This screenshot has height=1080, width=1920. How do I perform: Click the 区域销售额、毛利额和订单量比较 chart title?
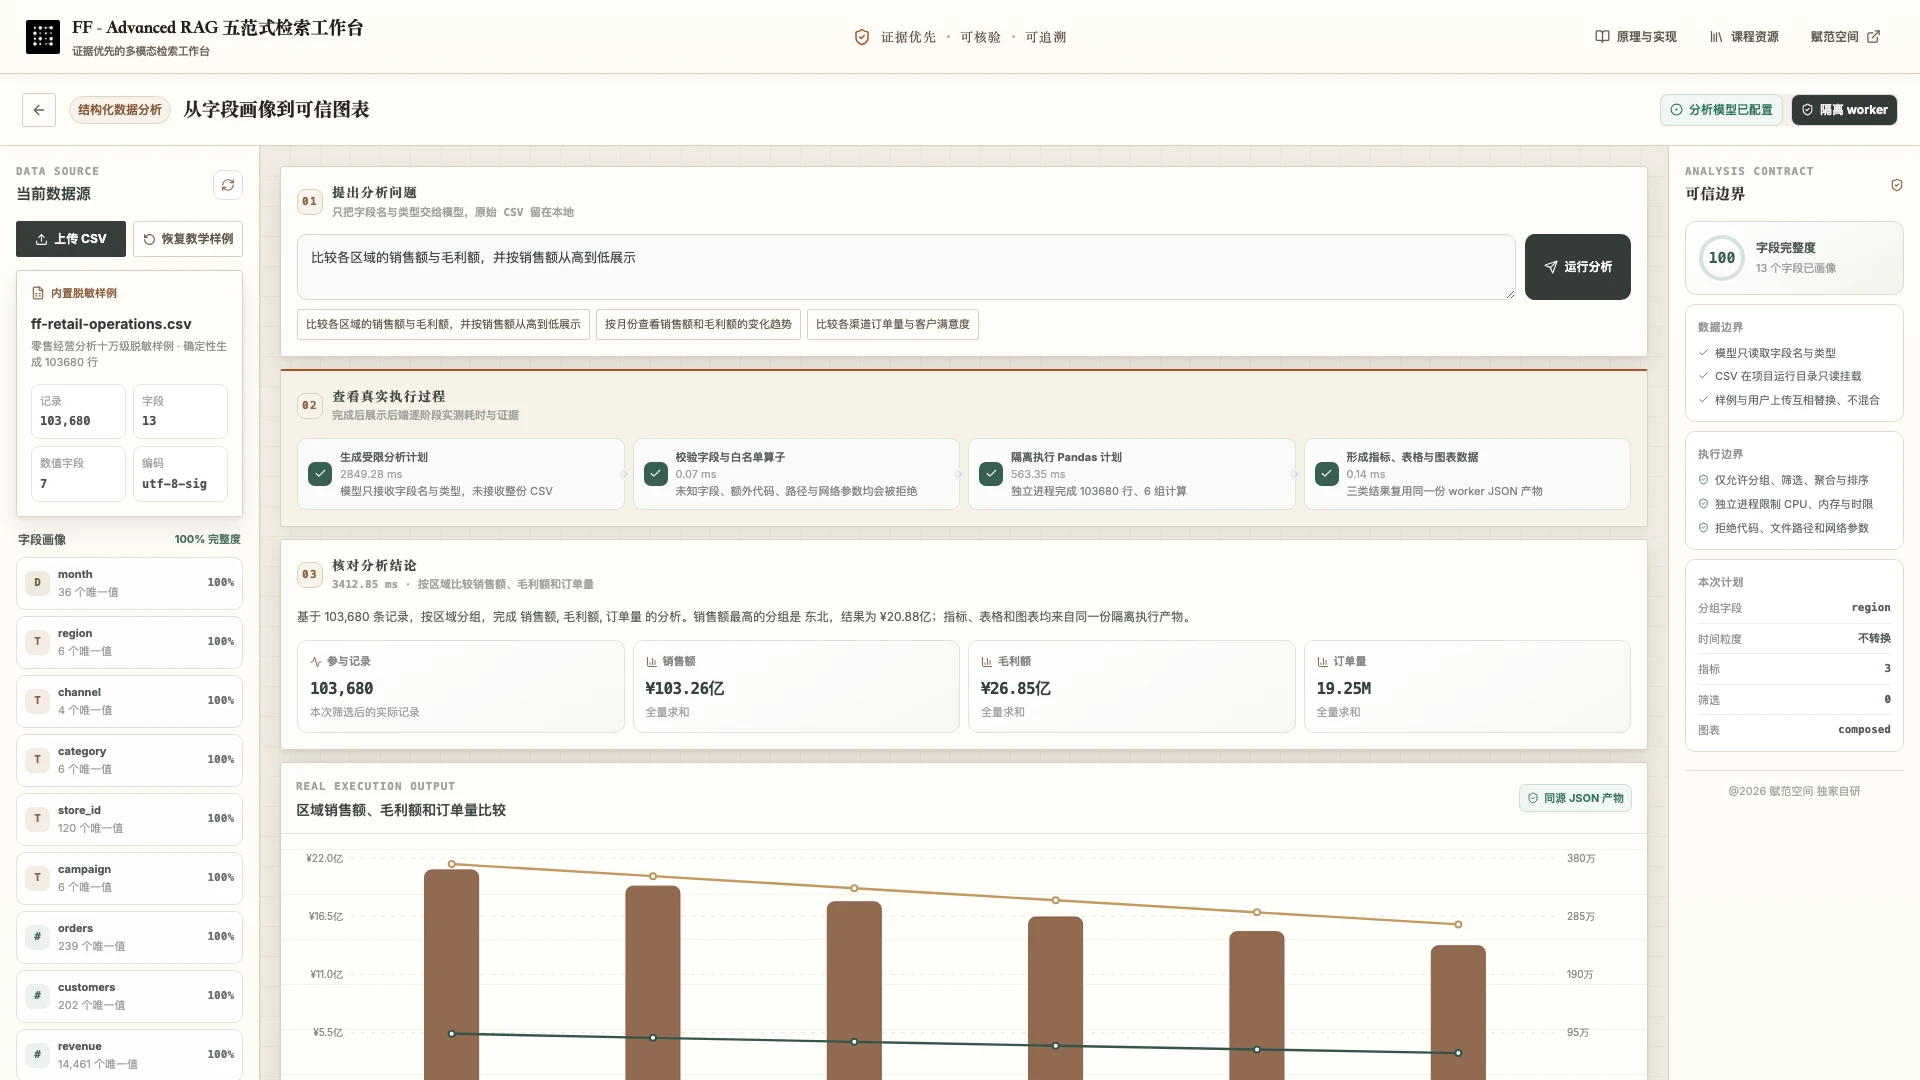[x=401, y=810]
